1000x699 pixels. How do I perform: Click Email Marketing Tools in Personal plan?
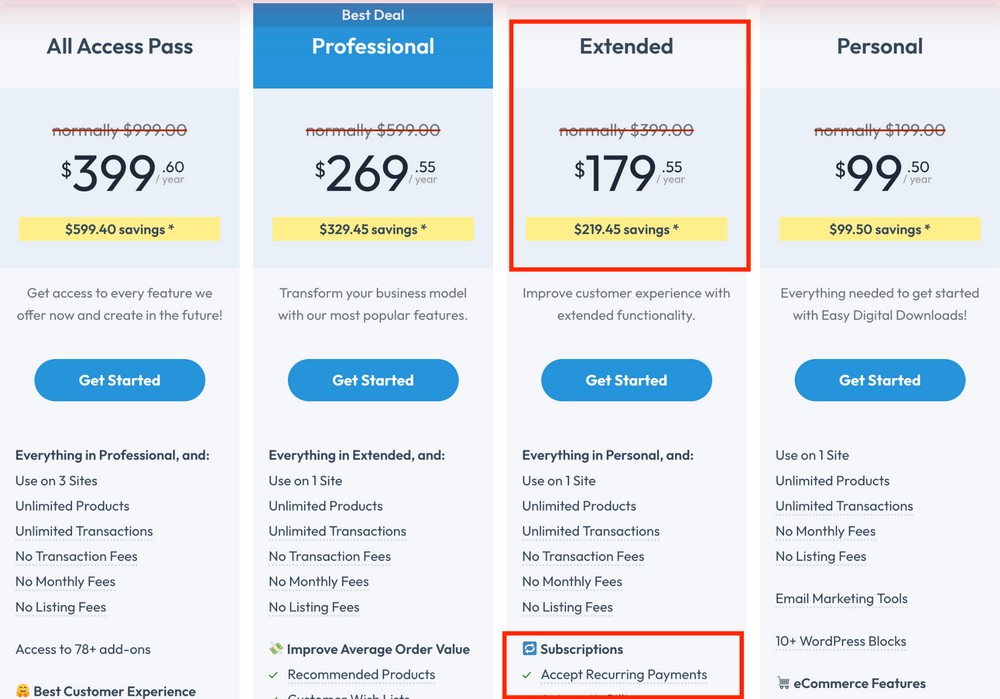[x=841, y=599]
